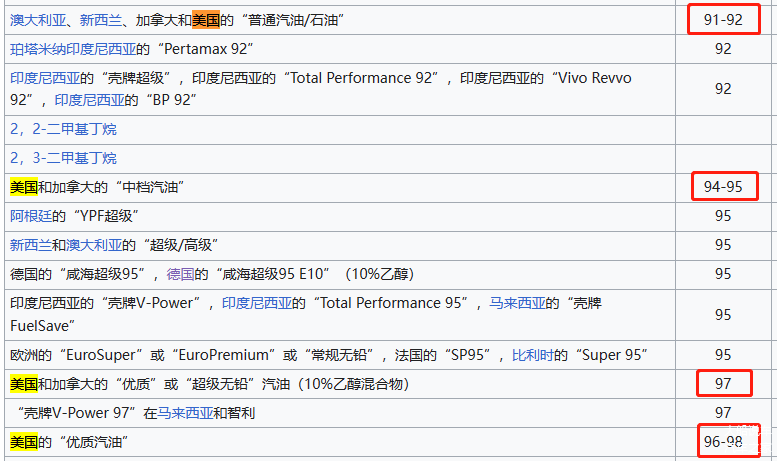This screenshot has height=461, width=777.
Task: Select the red-boxed 94-95 value cell
Action: pyautogui.click(x=722, y=187)
